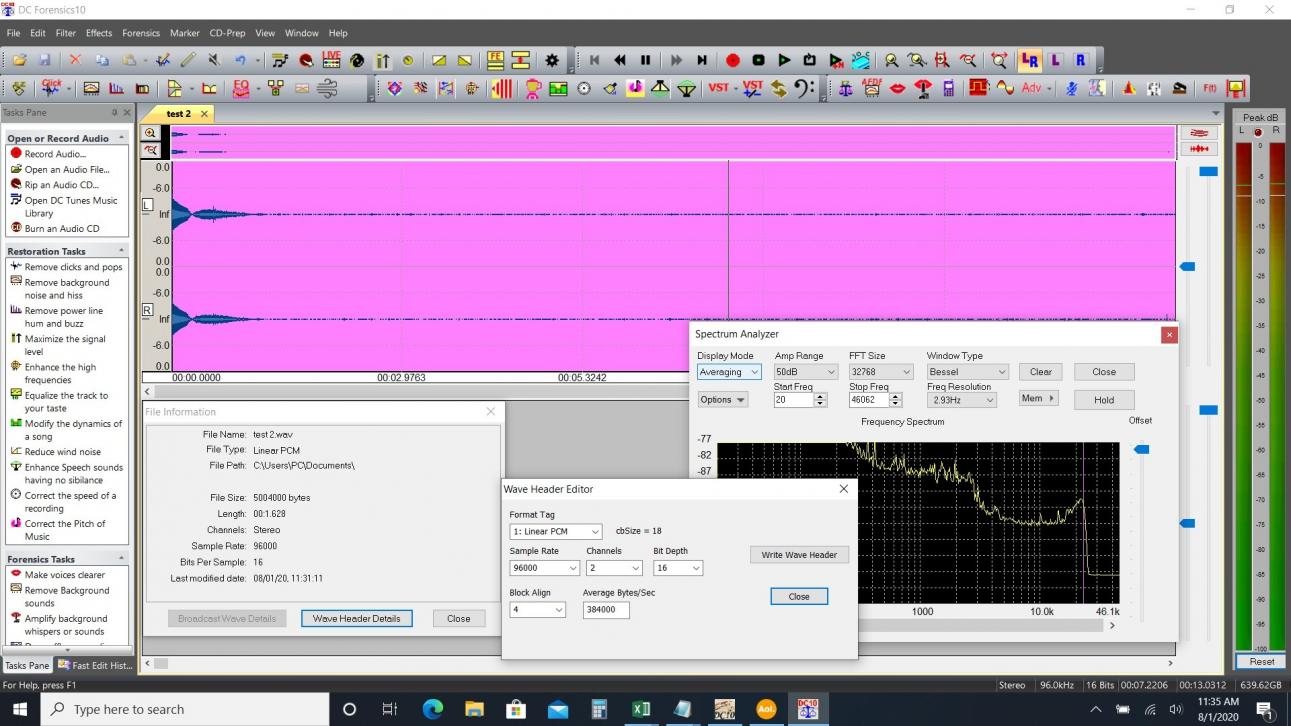Click the looped play transport button
The image size is (1291, 726).
pyautogui.click(x=810, y=60)
